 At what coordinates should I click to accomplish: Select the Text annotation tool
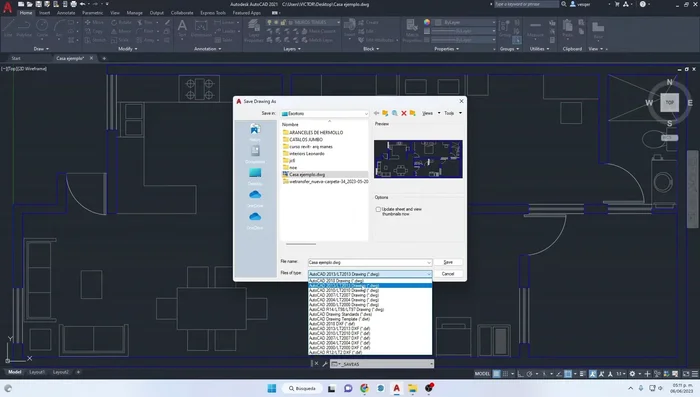[x=182, y=29]
